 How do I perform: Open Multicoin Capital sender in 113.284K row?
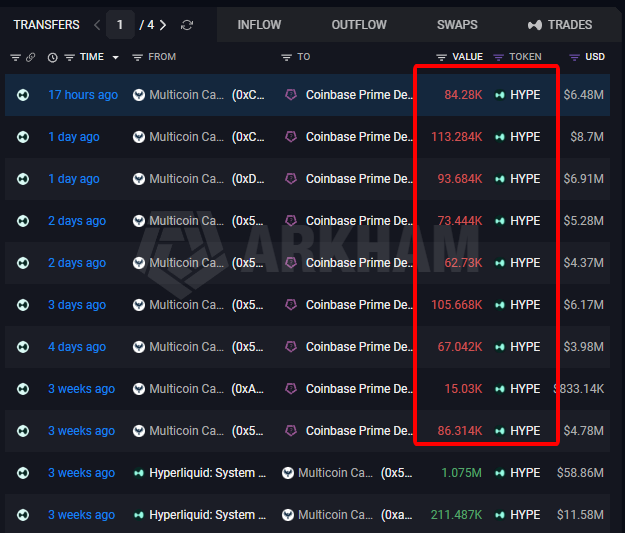[x=187, y=137]
